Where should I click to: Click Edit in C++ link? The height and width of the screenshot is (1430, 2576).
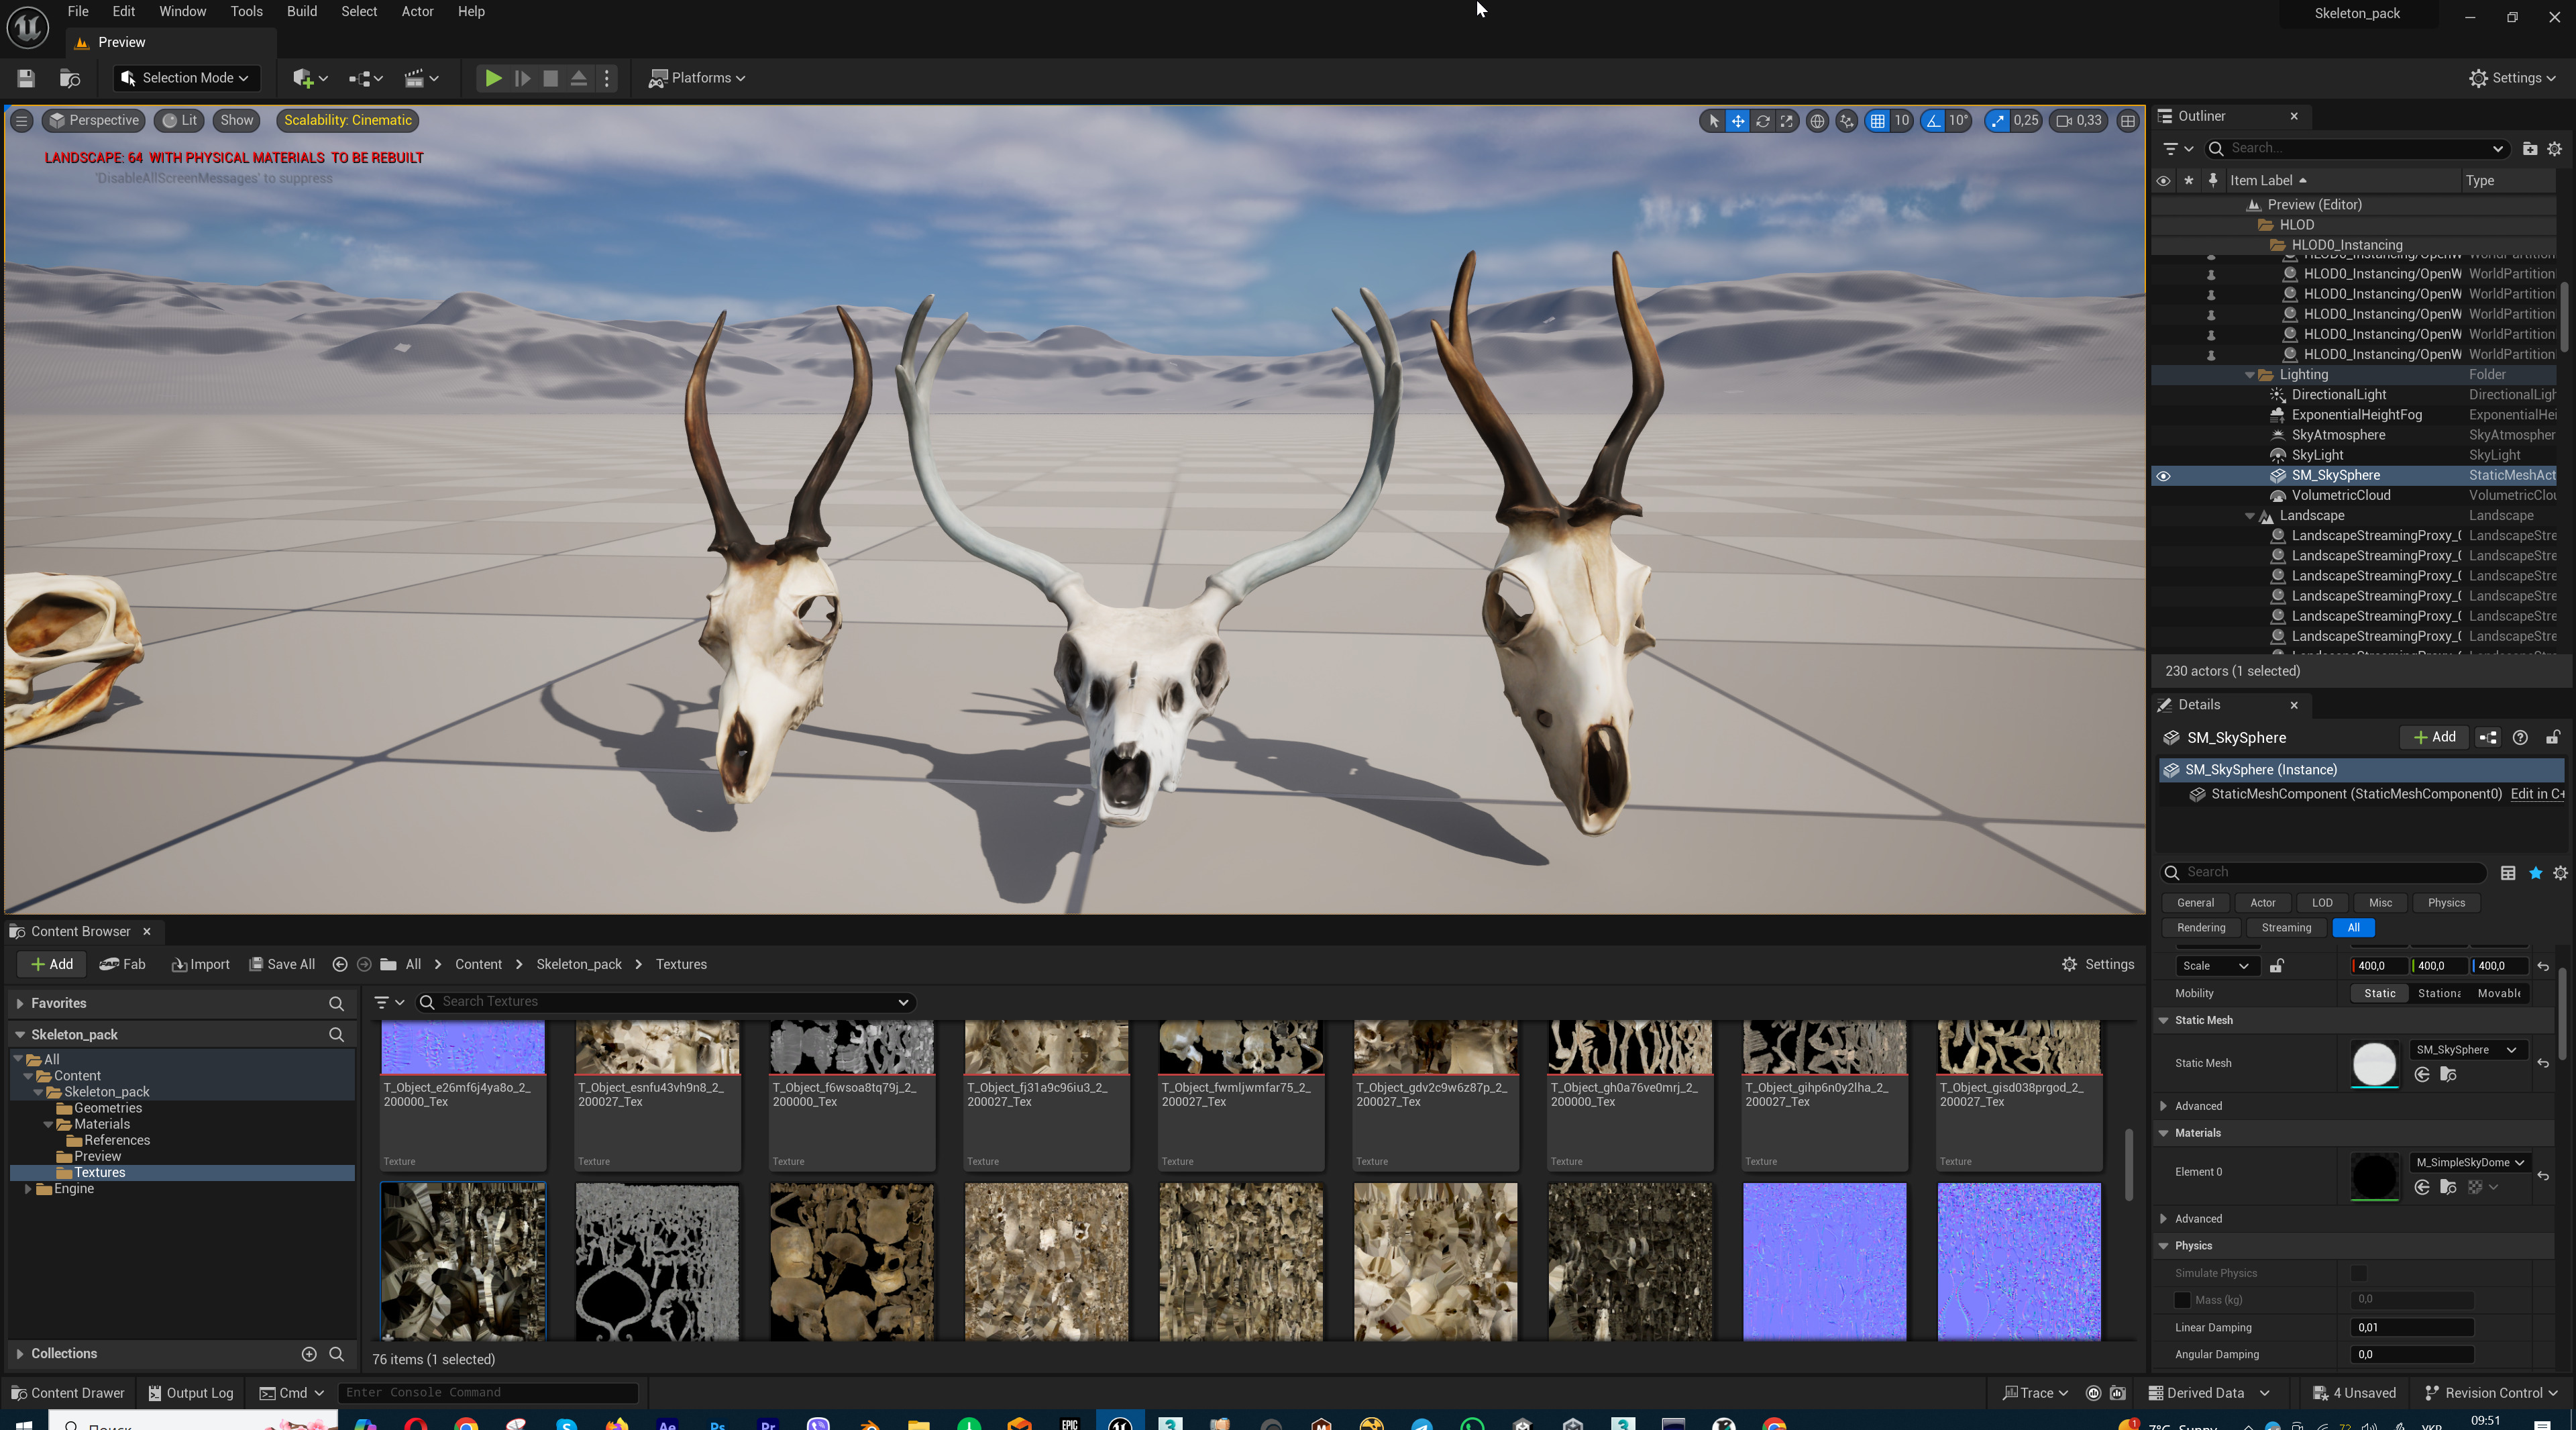[x=2536, y=795]
